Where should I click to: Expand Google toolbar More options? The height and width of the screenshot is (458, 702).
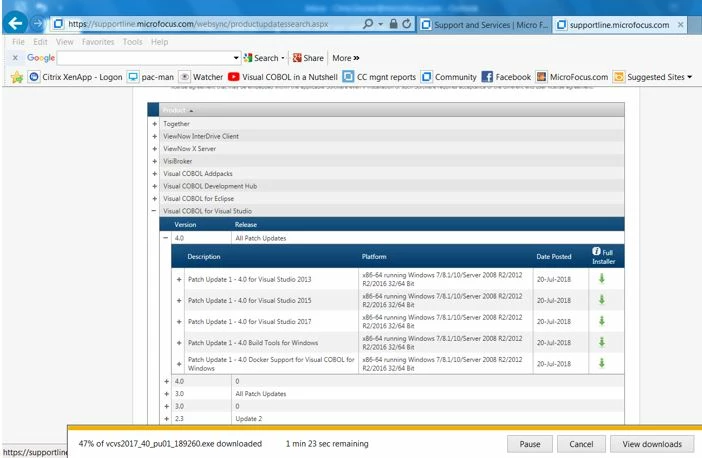(346, 58)
